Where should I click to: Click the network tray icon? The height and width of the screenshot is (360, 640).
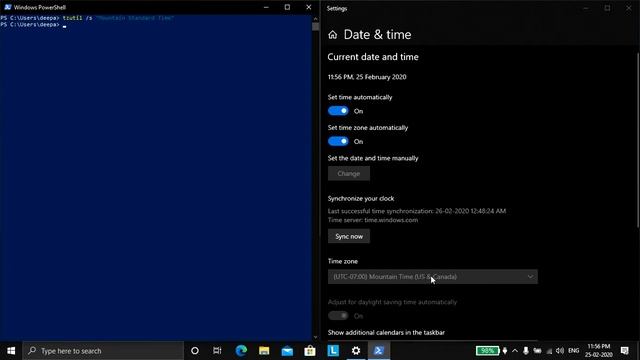coord(549,351)
